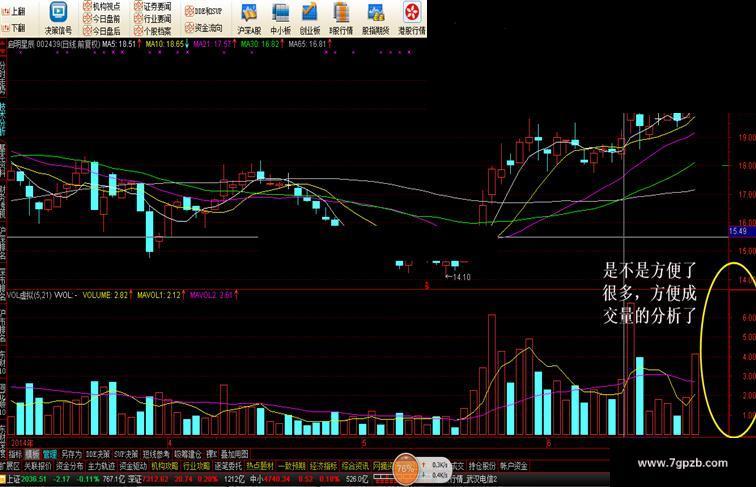Click the 指标 tab below the chart

[15, 454]
